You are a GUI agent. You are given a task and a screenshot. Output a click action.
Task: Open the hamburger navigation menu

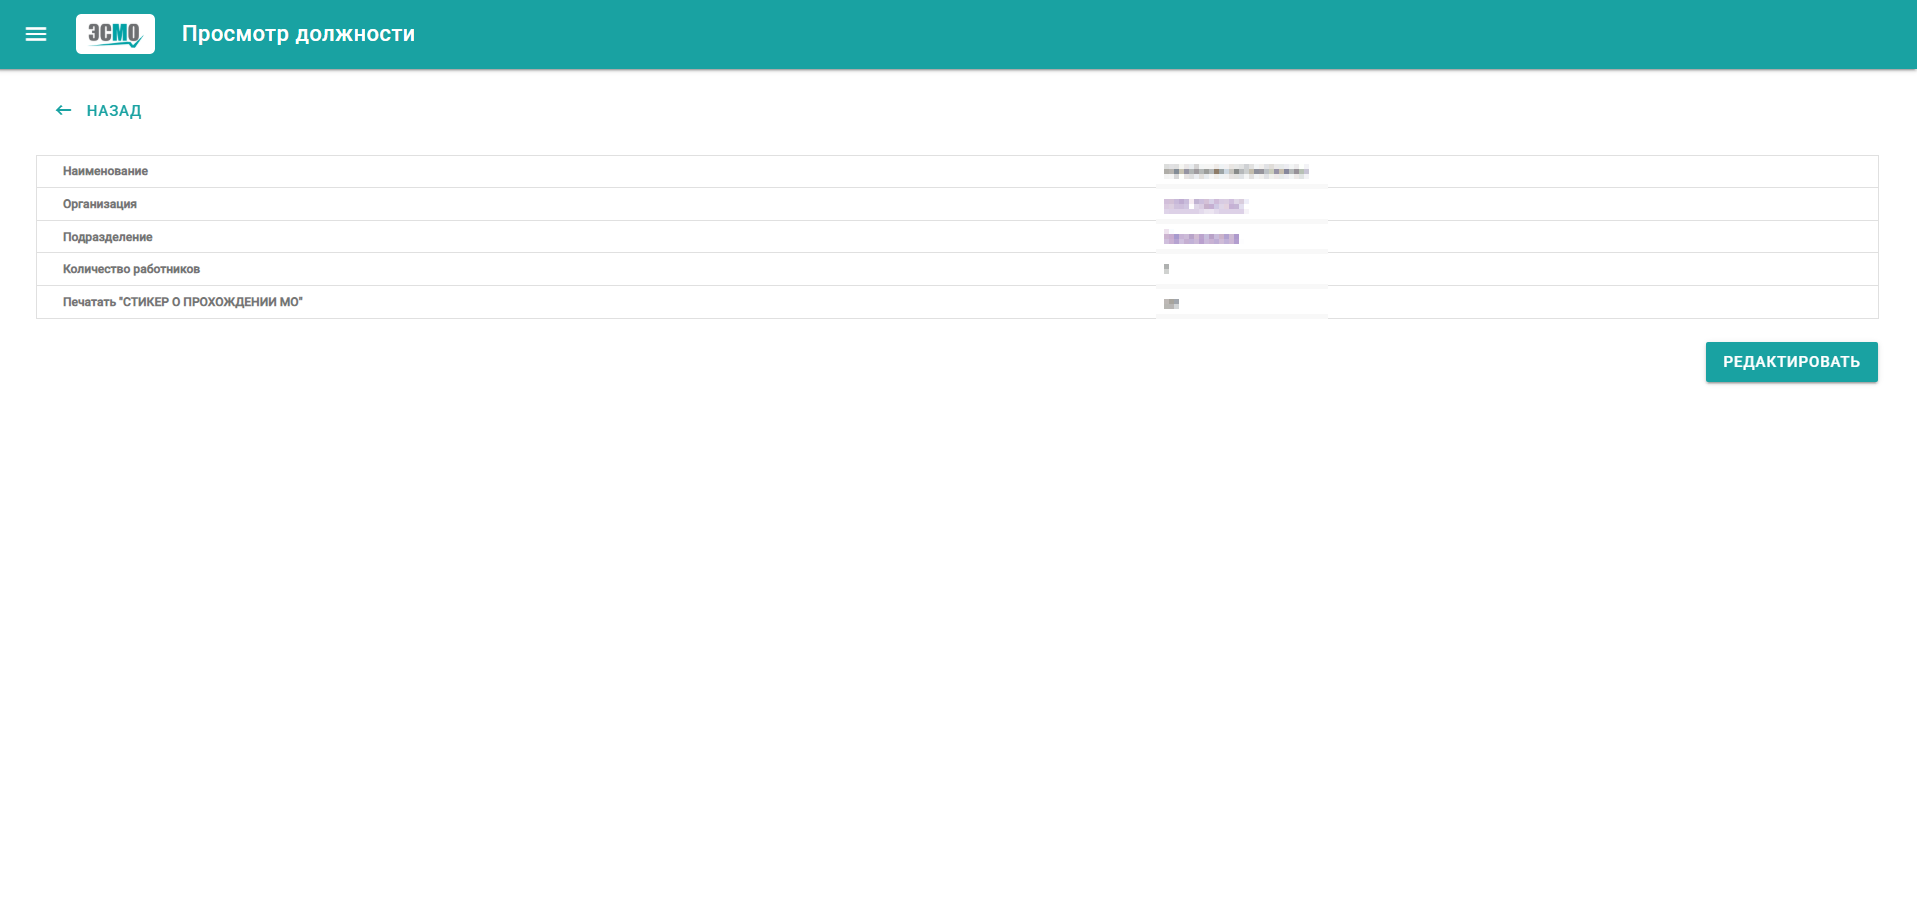(x=36, y=34)
